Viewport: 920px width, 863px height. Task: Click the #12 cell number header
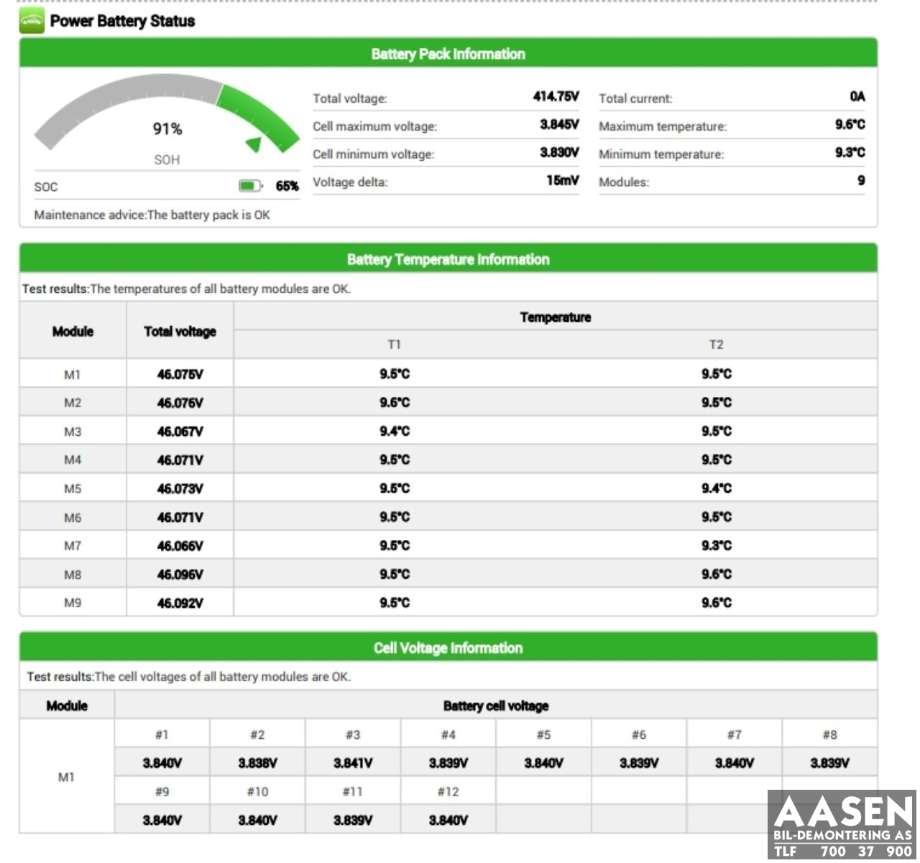(448, 792)
